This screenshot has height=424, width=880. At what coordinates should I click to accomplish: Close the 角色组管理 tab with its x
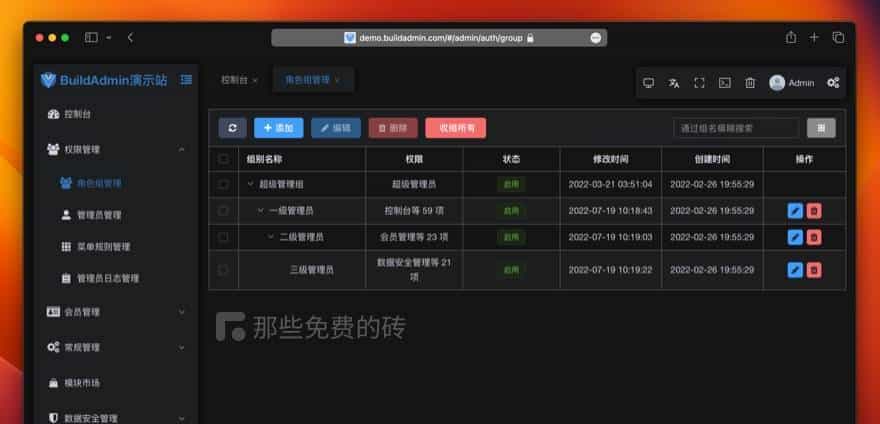(x=337, y=81)
